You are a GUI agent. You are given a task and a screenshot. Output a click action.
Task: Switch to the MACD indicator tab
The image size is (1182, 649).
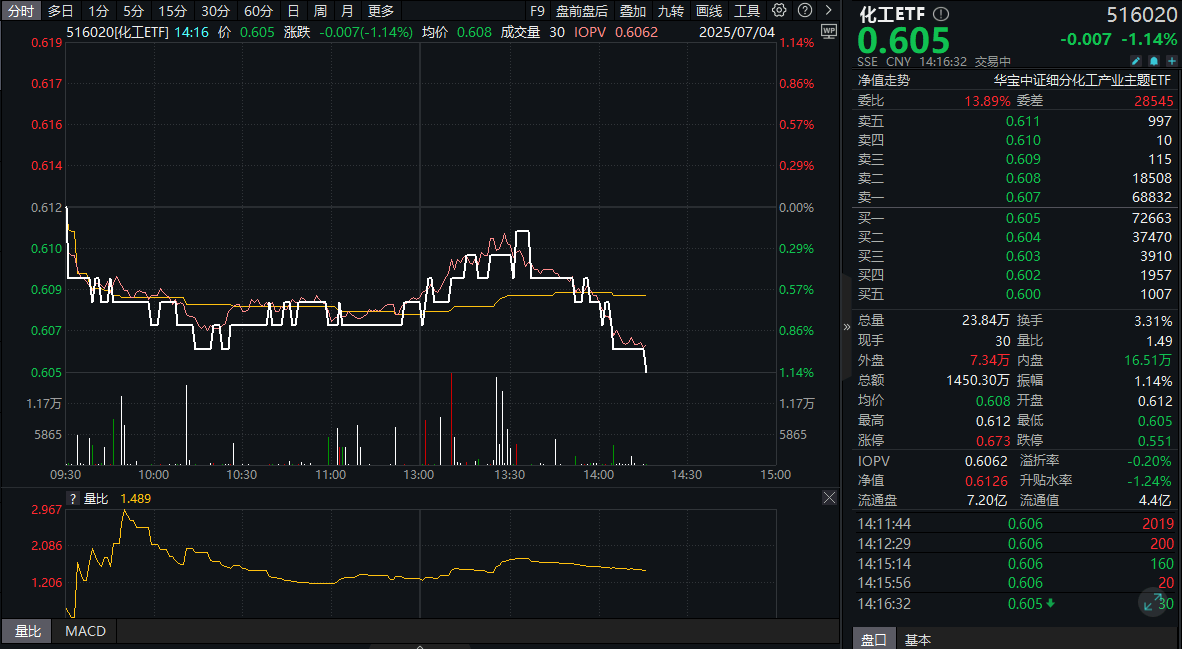pos(83,631)
